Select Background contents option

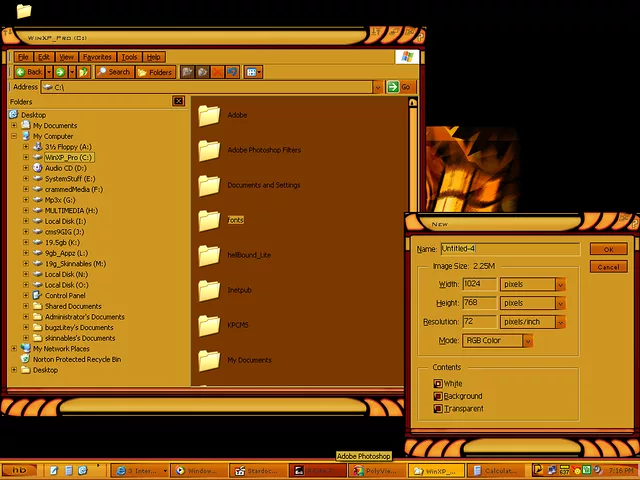pyautogui.click(x=438, y=396)
